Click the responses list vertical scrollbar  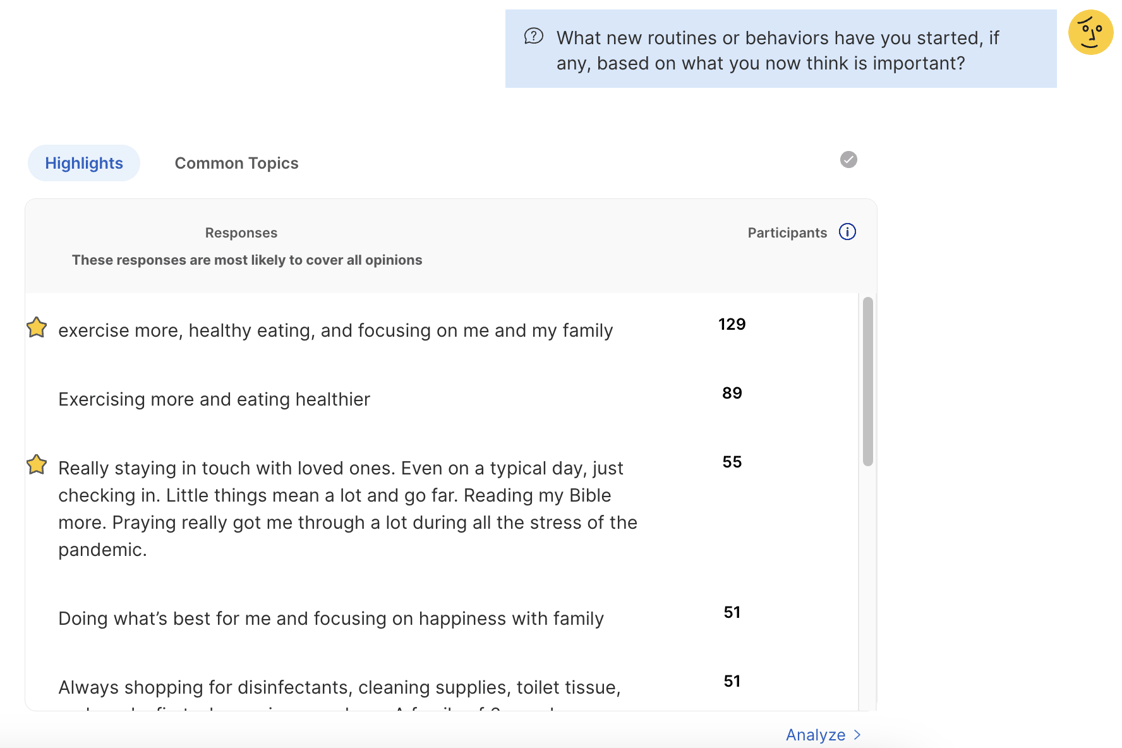click(x=867, y=381)
